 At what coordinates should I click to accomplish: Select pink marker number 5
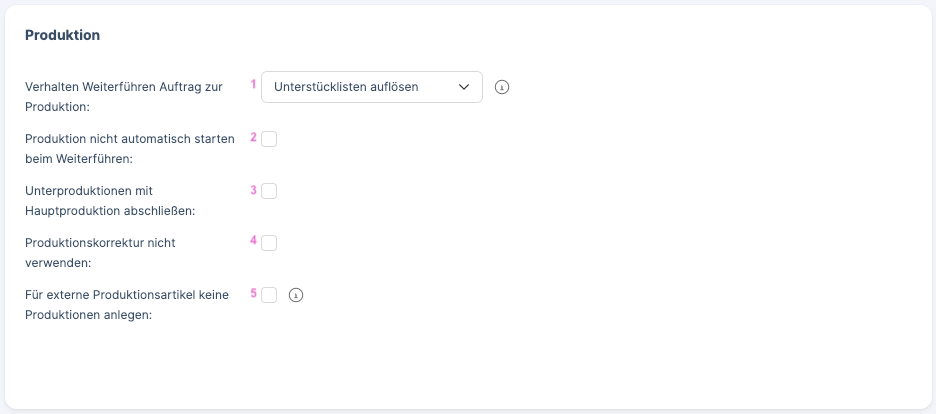(253, 293)
